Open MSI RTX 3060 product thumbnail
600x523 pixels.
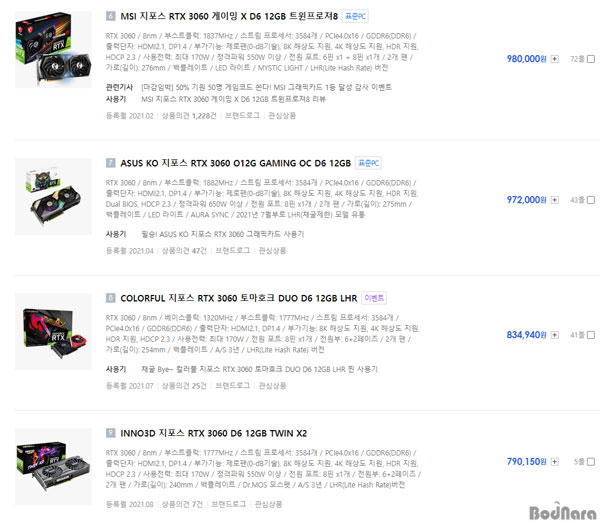[53, 49]
